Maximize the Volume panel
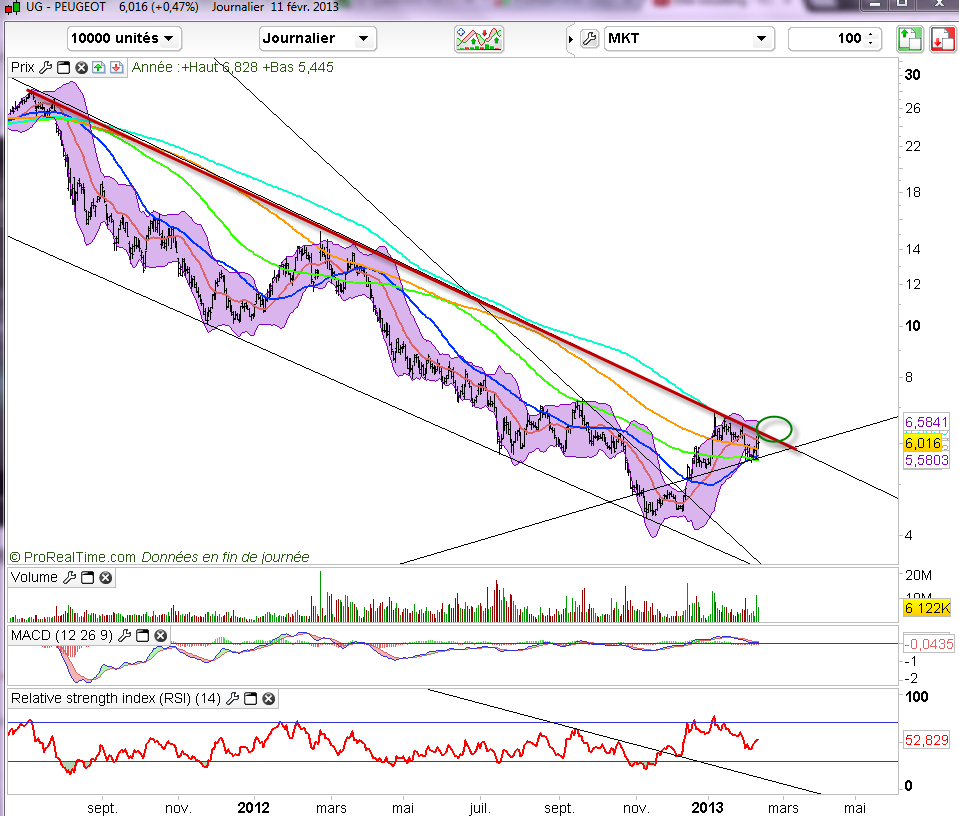 click(x=88, y=577)
